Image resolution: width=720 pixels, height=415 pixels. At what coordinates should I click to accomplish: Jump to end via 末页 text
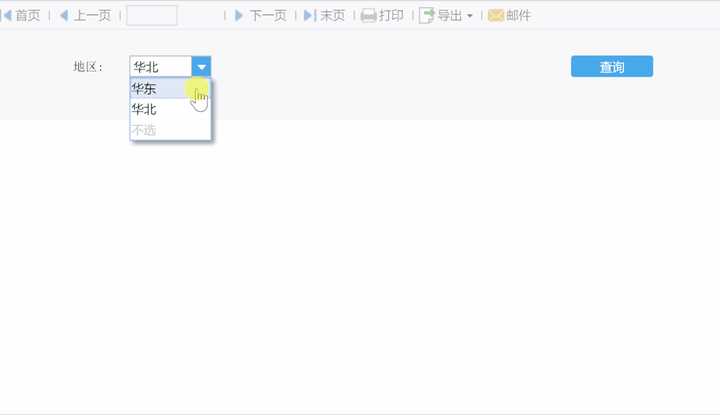point(332,15)
